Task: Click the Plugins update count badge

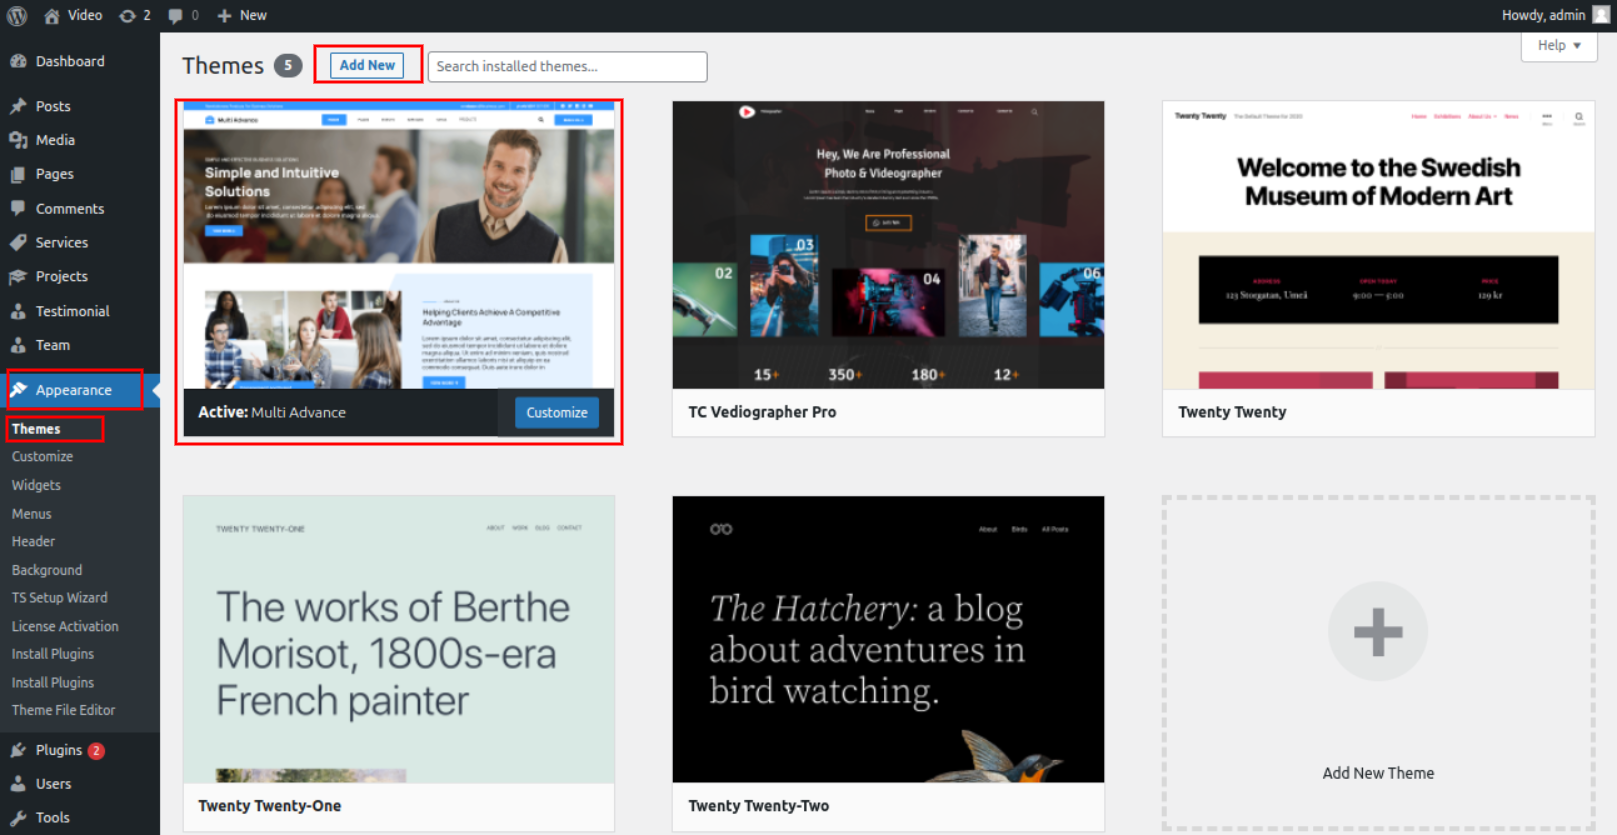Action: click(x=96, y=751)
